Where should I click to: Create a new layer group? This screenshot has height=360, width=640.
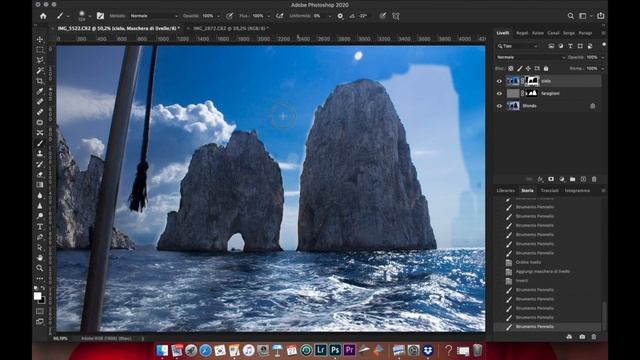[x=572, y=179]
